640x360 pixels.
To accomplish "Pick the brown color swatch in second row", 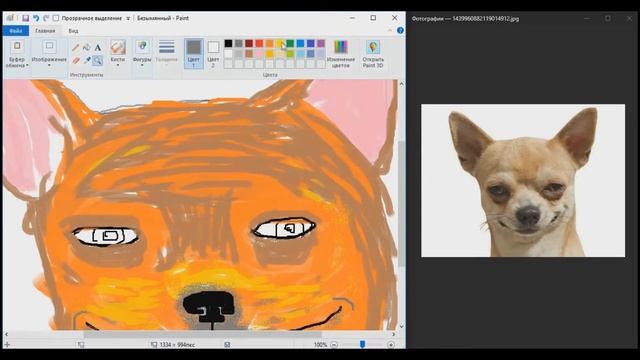I will pyautogui.click(x=249, y=53).
